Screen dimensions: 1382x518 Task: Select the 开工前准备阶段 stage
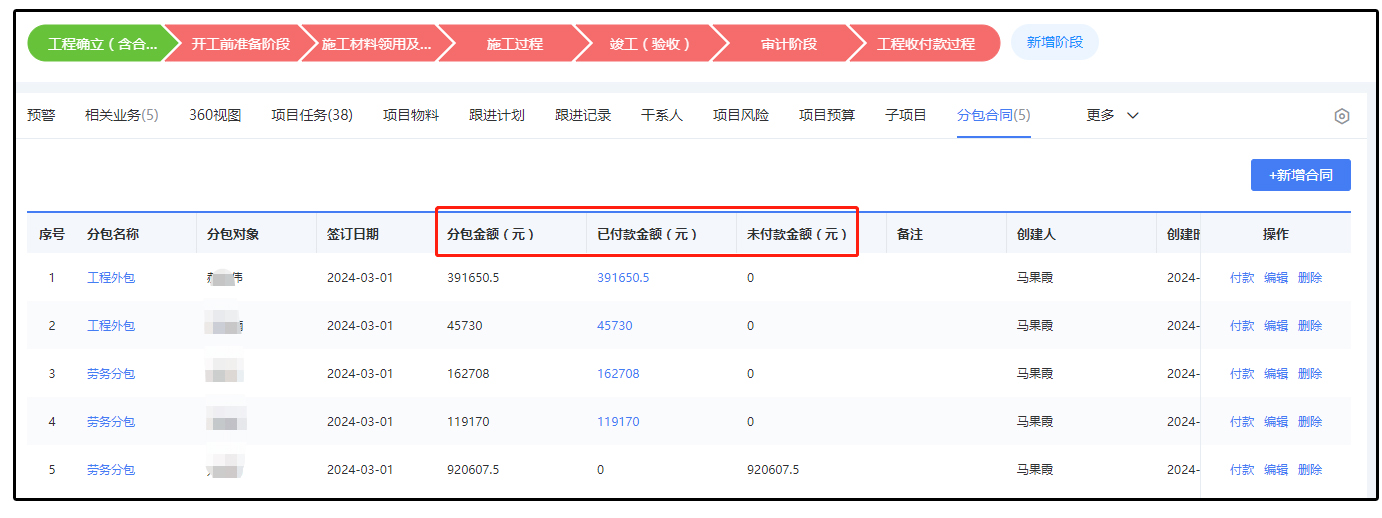pyautogui.click(x=240, y=44)
